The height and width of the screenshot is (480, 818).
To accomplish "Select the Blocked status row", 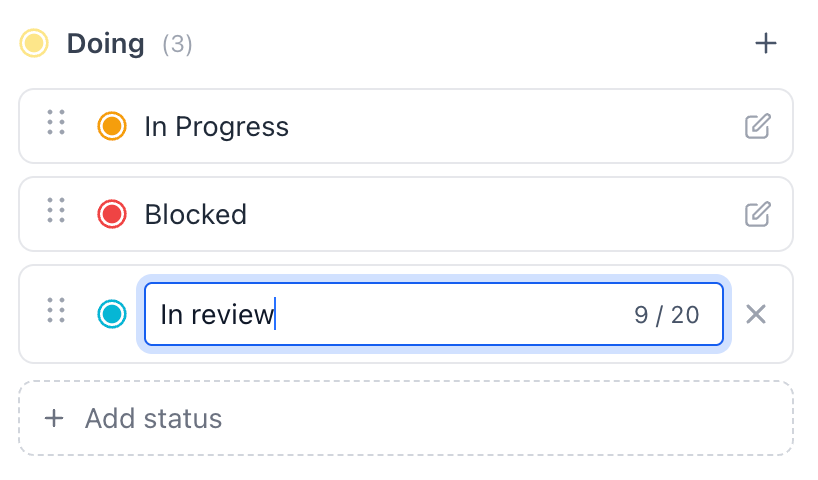I will [x=406, y=214].
